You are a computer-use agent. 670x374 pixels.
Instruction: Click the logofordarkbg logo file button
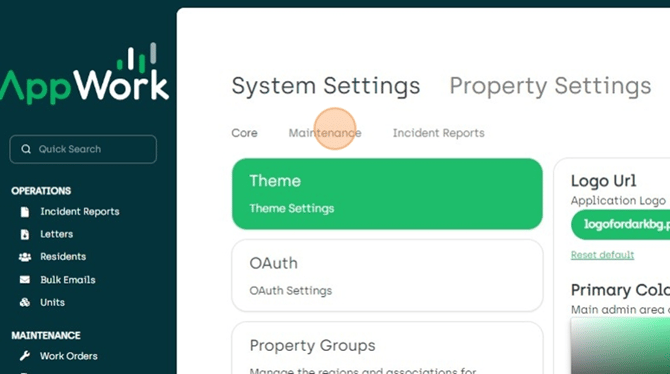(620, 224)
